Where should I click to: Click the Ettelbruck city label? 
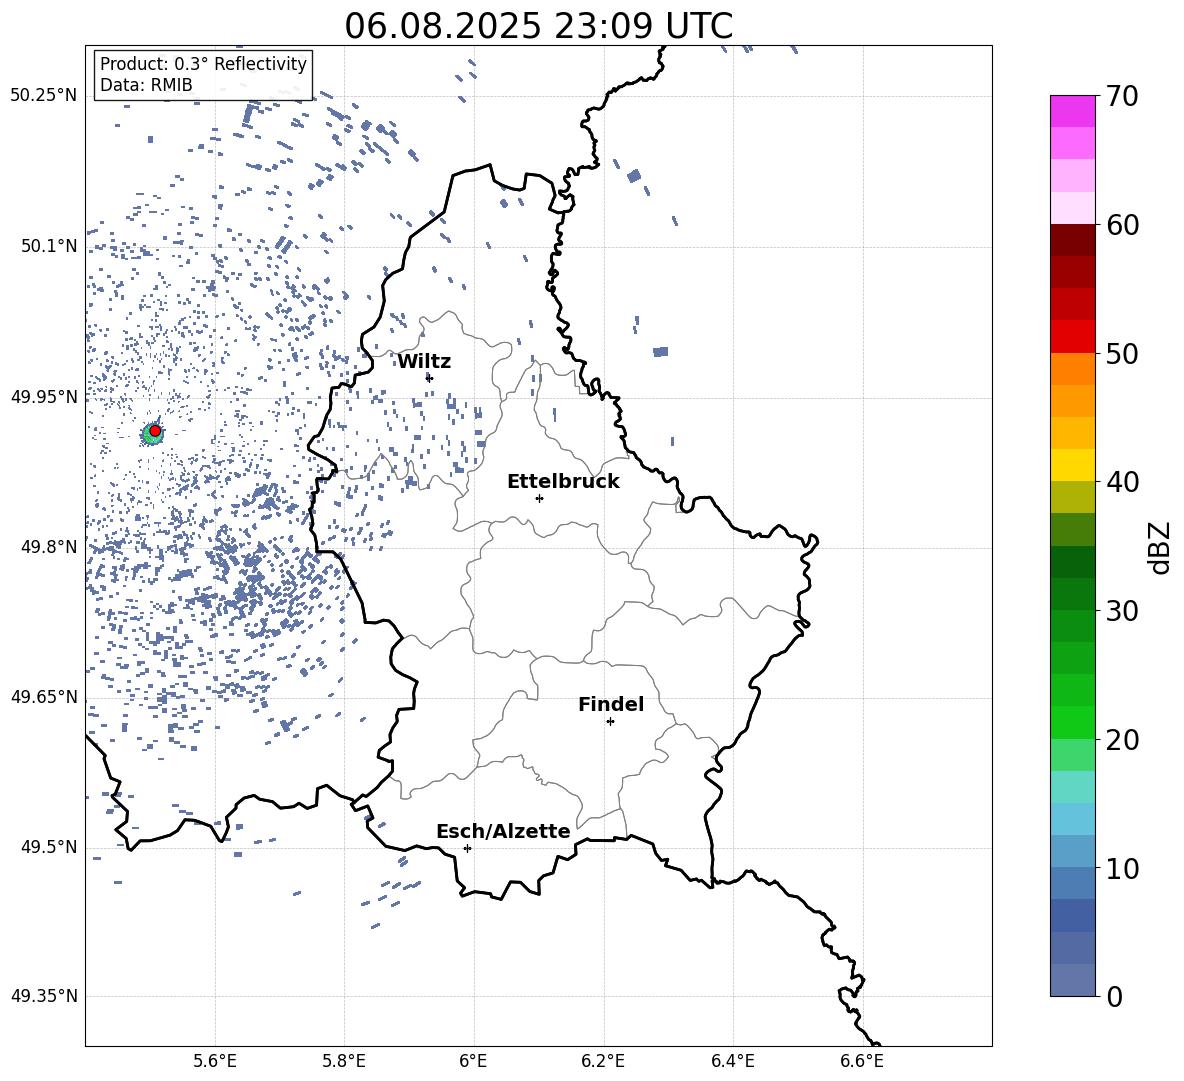click(563, 482)
